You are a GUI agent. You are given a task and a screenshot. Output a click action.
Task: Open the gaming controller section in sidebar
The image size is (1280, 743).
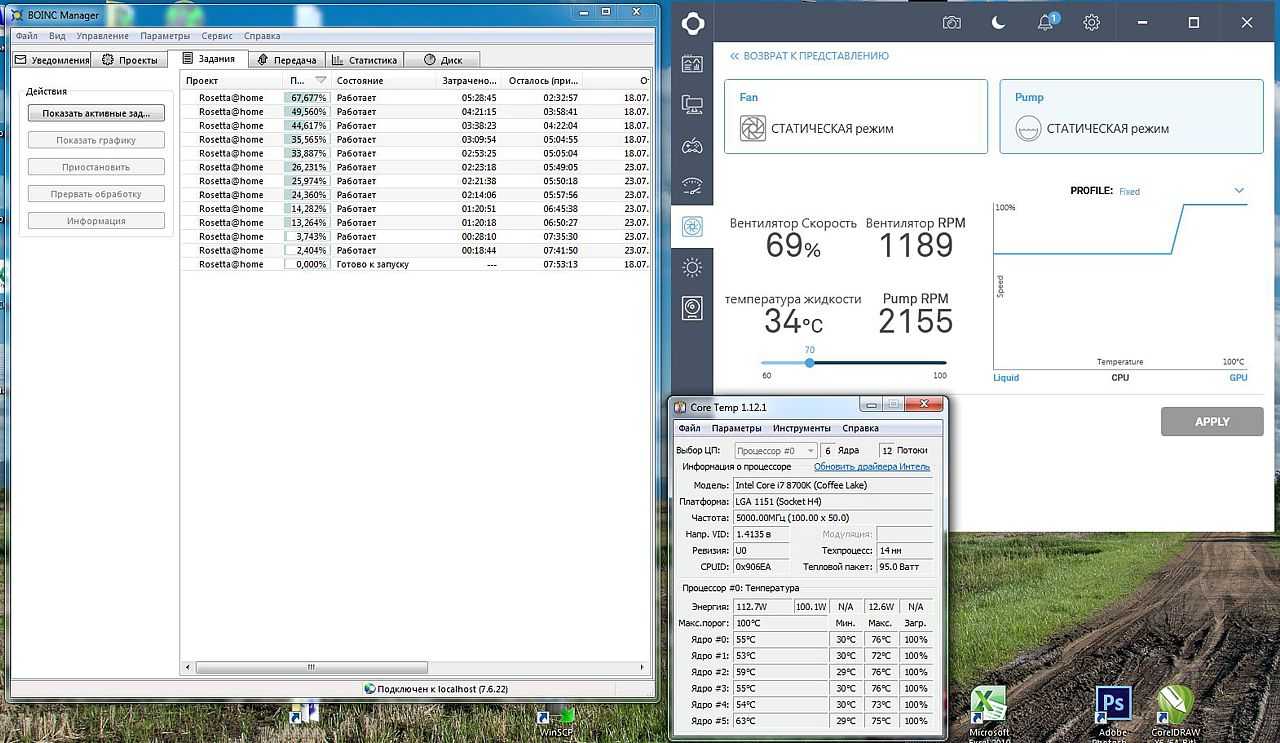[x=692, y=146]
